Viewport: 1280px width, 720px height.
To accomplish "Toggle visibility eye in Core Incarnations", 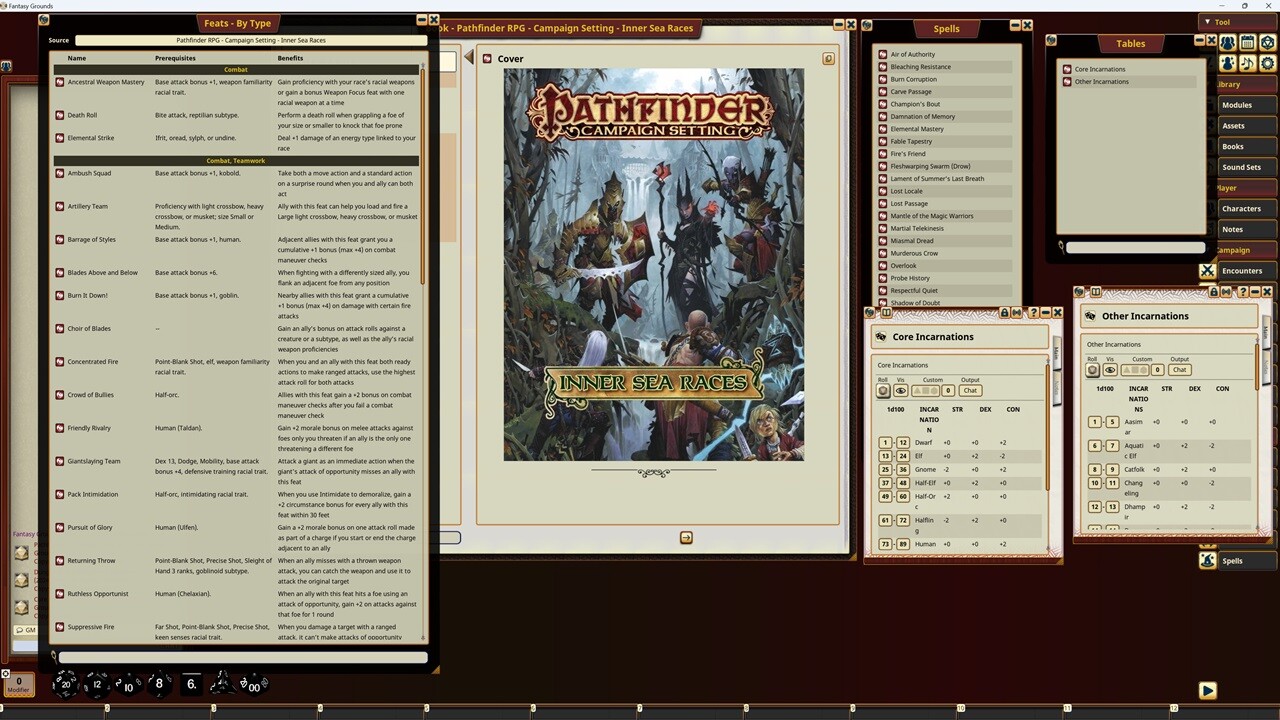I will pos(900,391).
